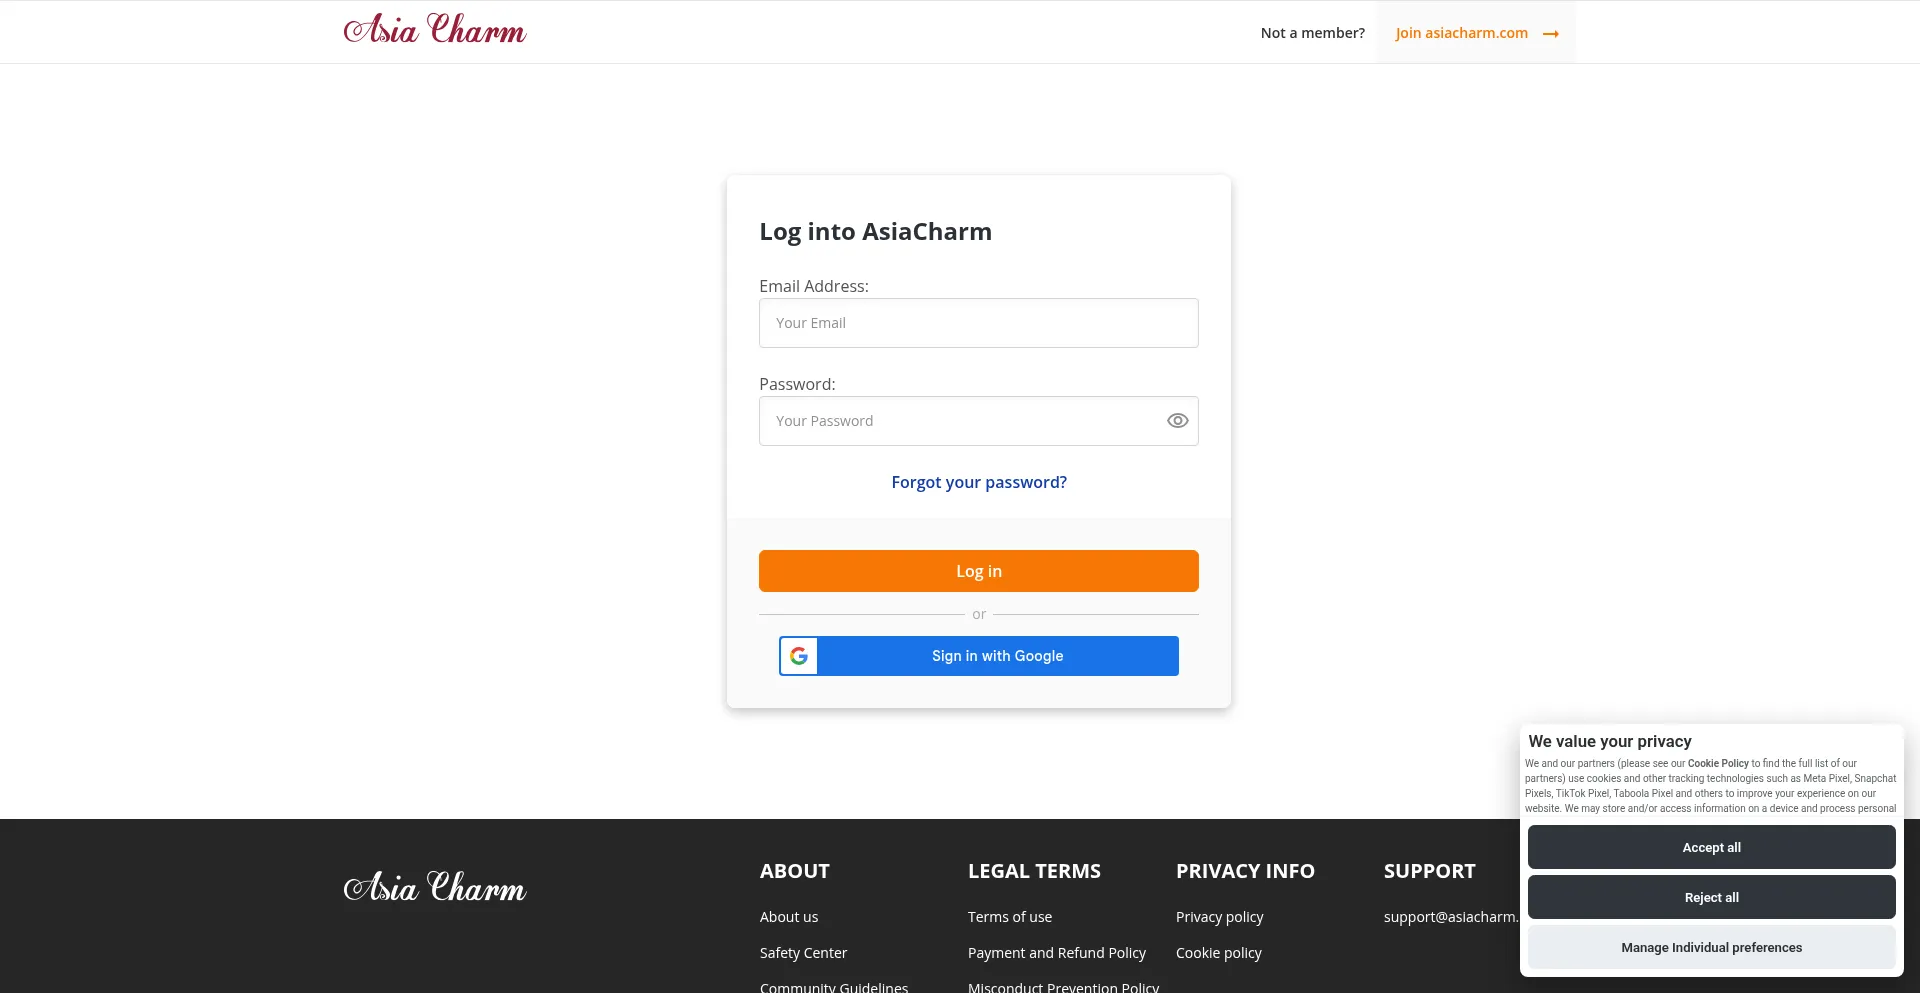Open Privacy policy footer link
The height and width of the screenshot is (993, 1920).
(1220, 917)
